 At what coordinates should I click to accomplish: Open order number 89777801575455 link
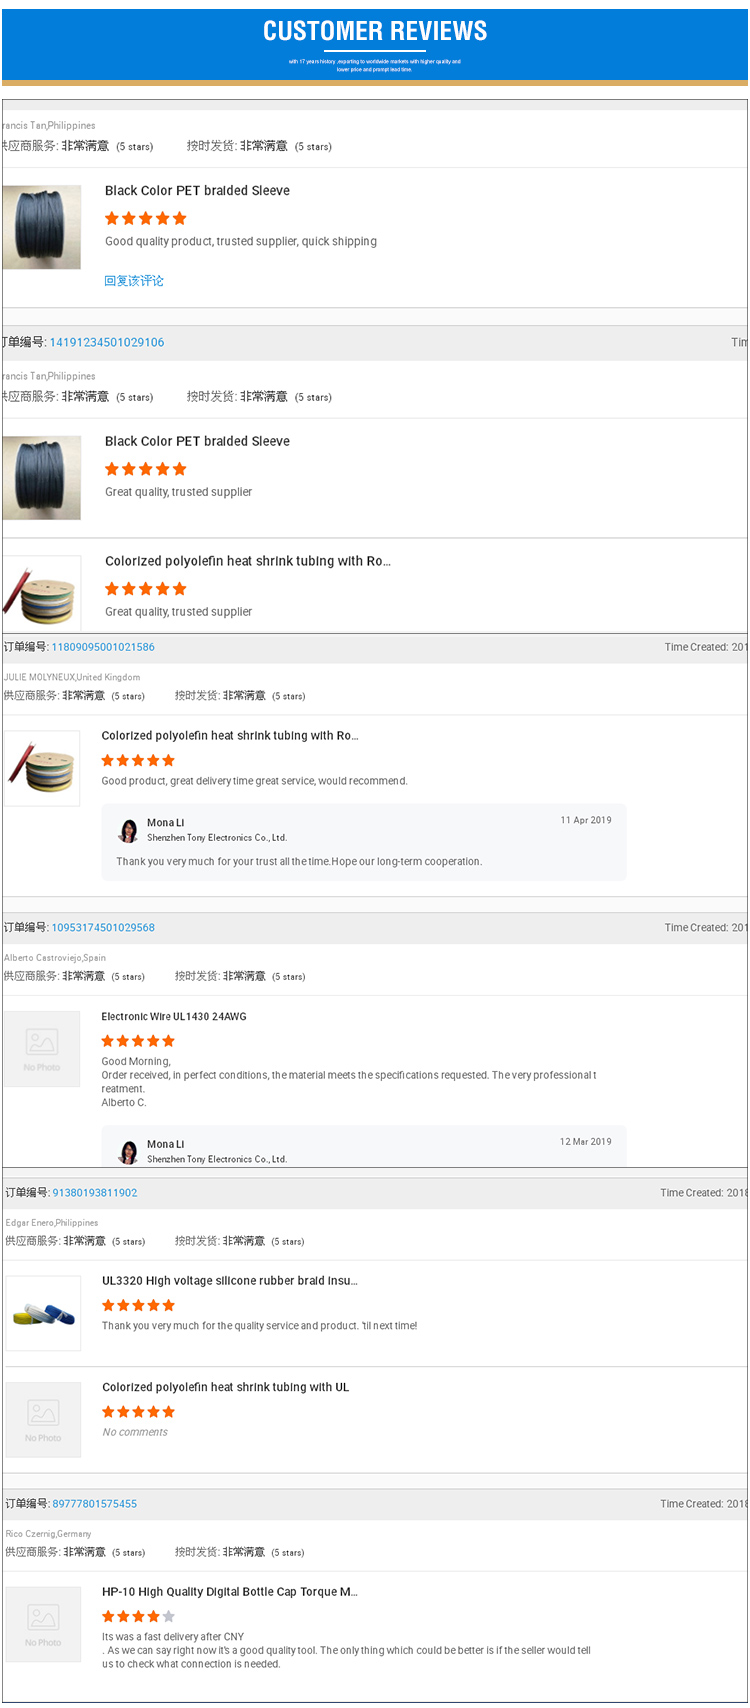click(95, 1504)
